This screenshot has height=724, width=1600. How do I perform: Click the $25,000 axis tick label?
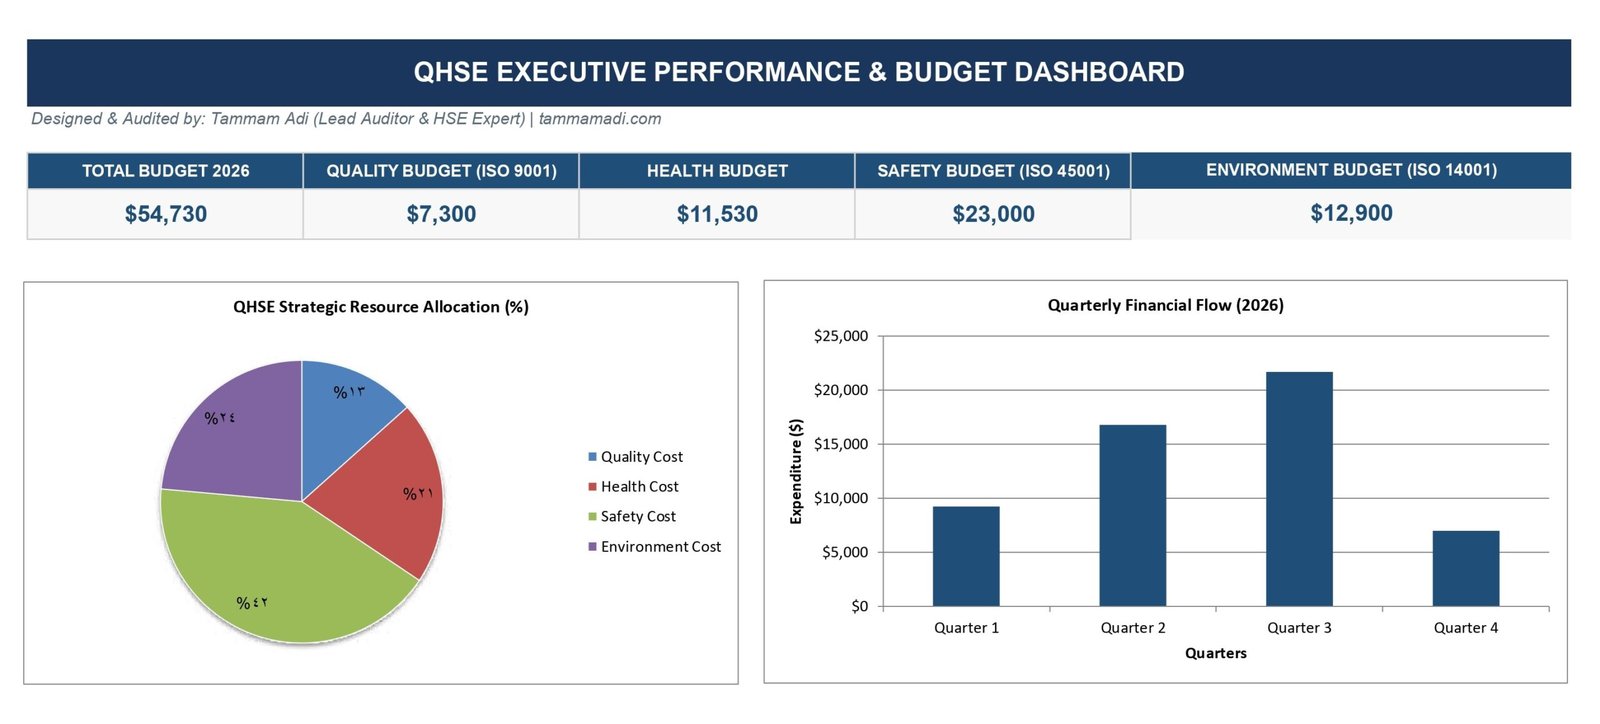point(841,336)
